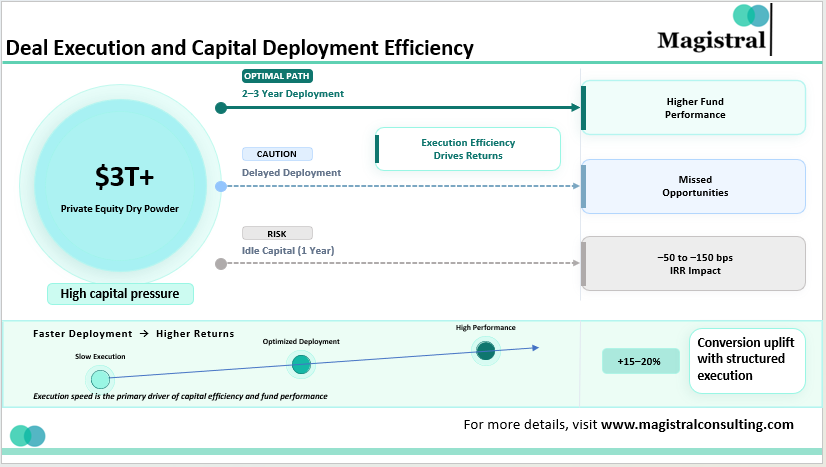The width and height of the screenshot is (826, 467).
Task: Select the High Performance circle marker
Action: click(x=486, y=350)
